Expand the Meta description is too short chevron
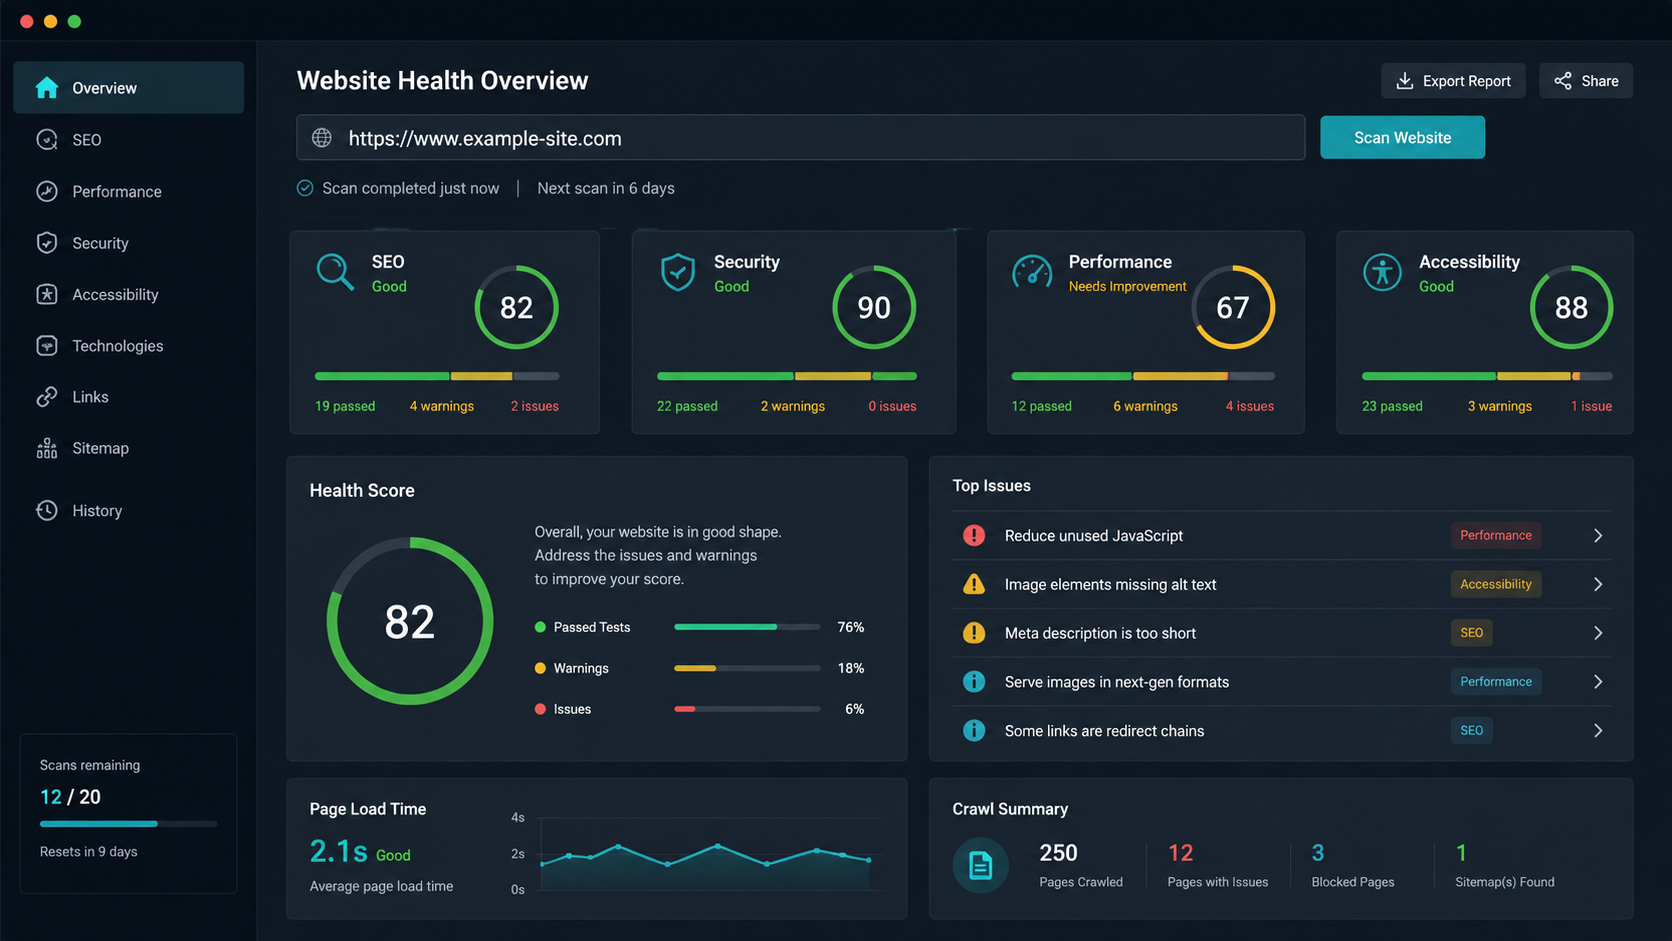 click(x=1598, y=633)
